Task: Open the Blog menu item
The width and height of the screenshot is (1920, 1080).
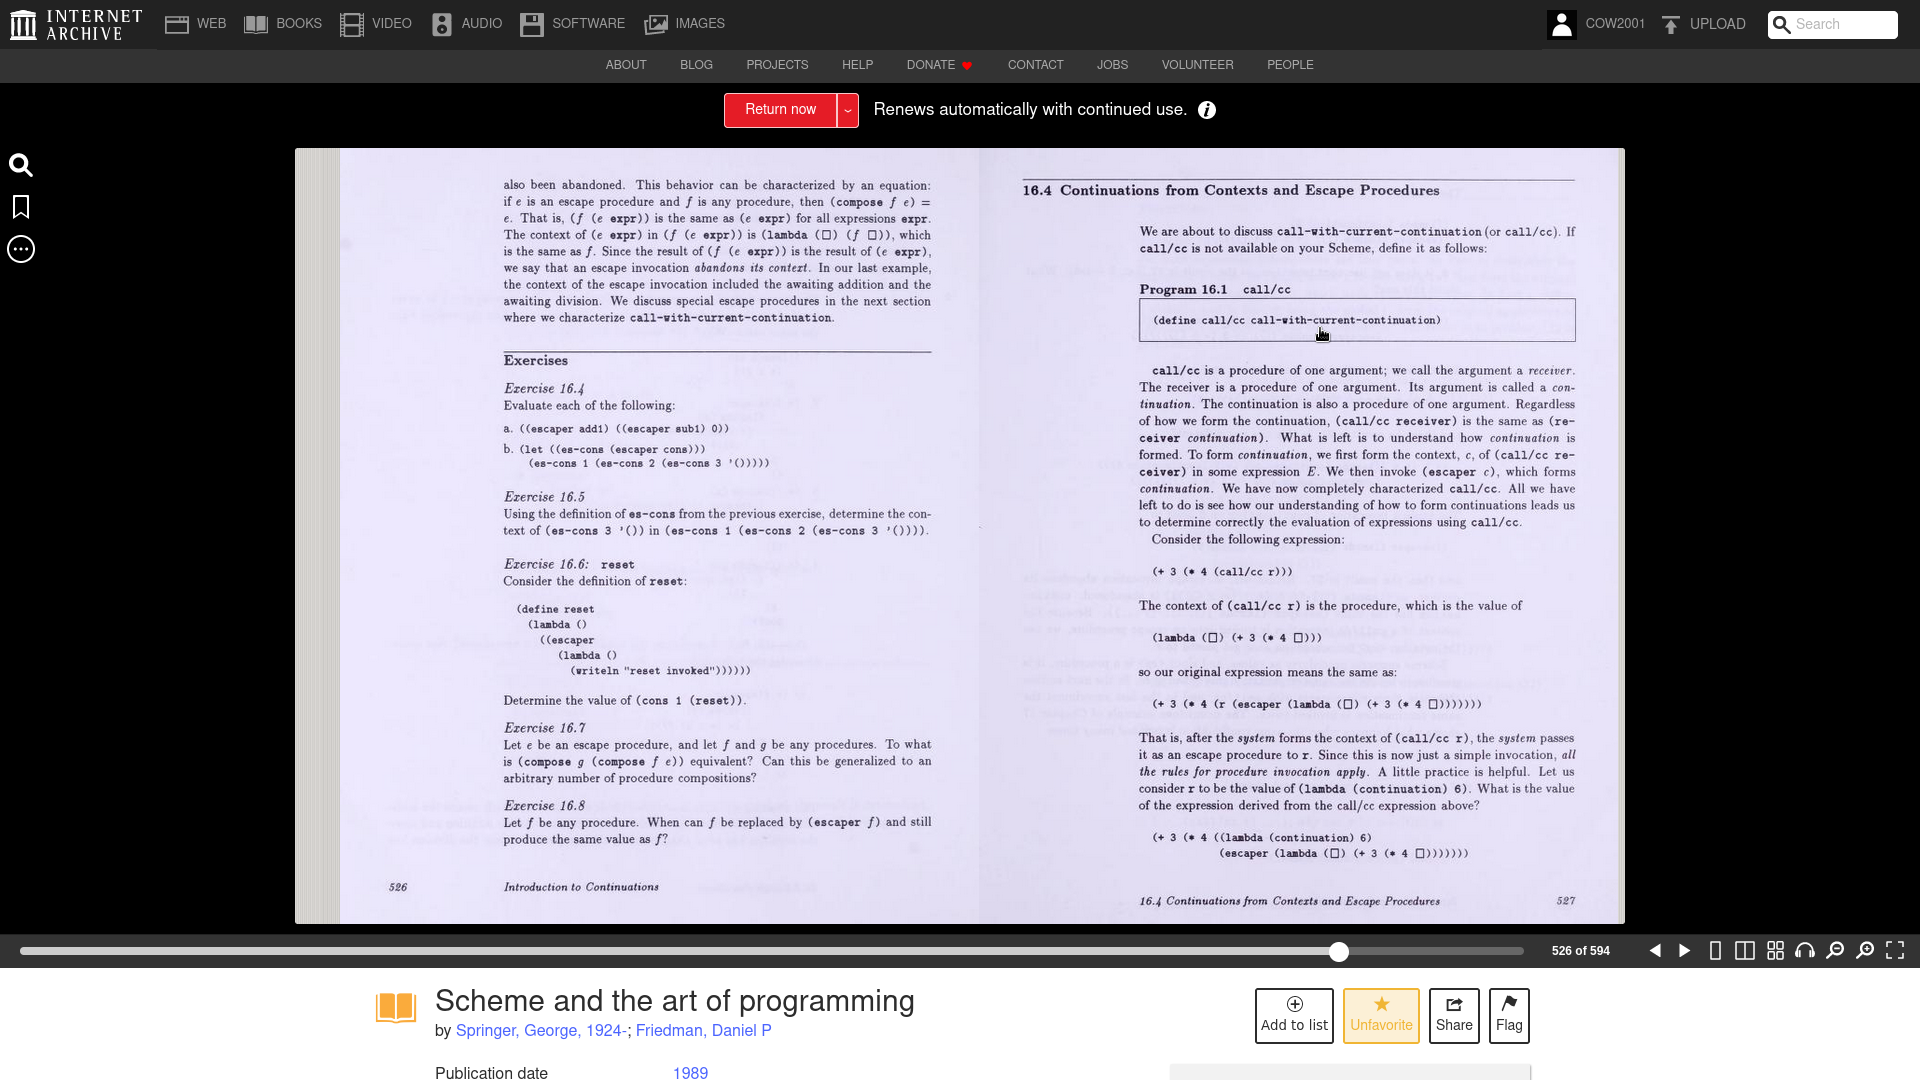Action: [696, 65]
